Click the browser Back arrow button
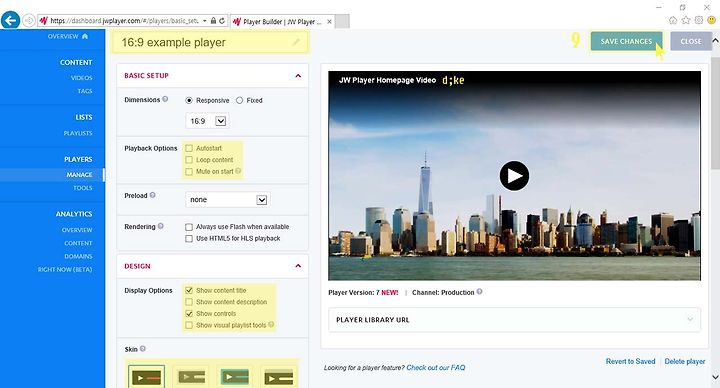The image size is (720, 388). click(x=10, y=20)
